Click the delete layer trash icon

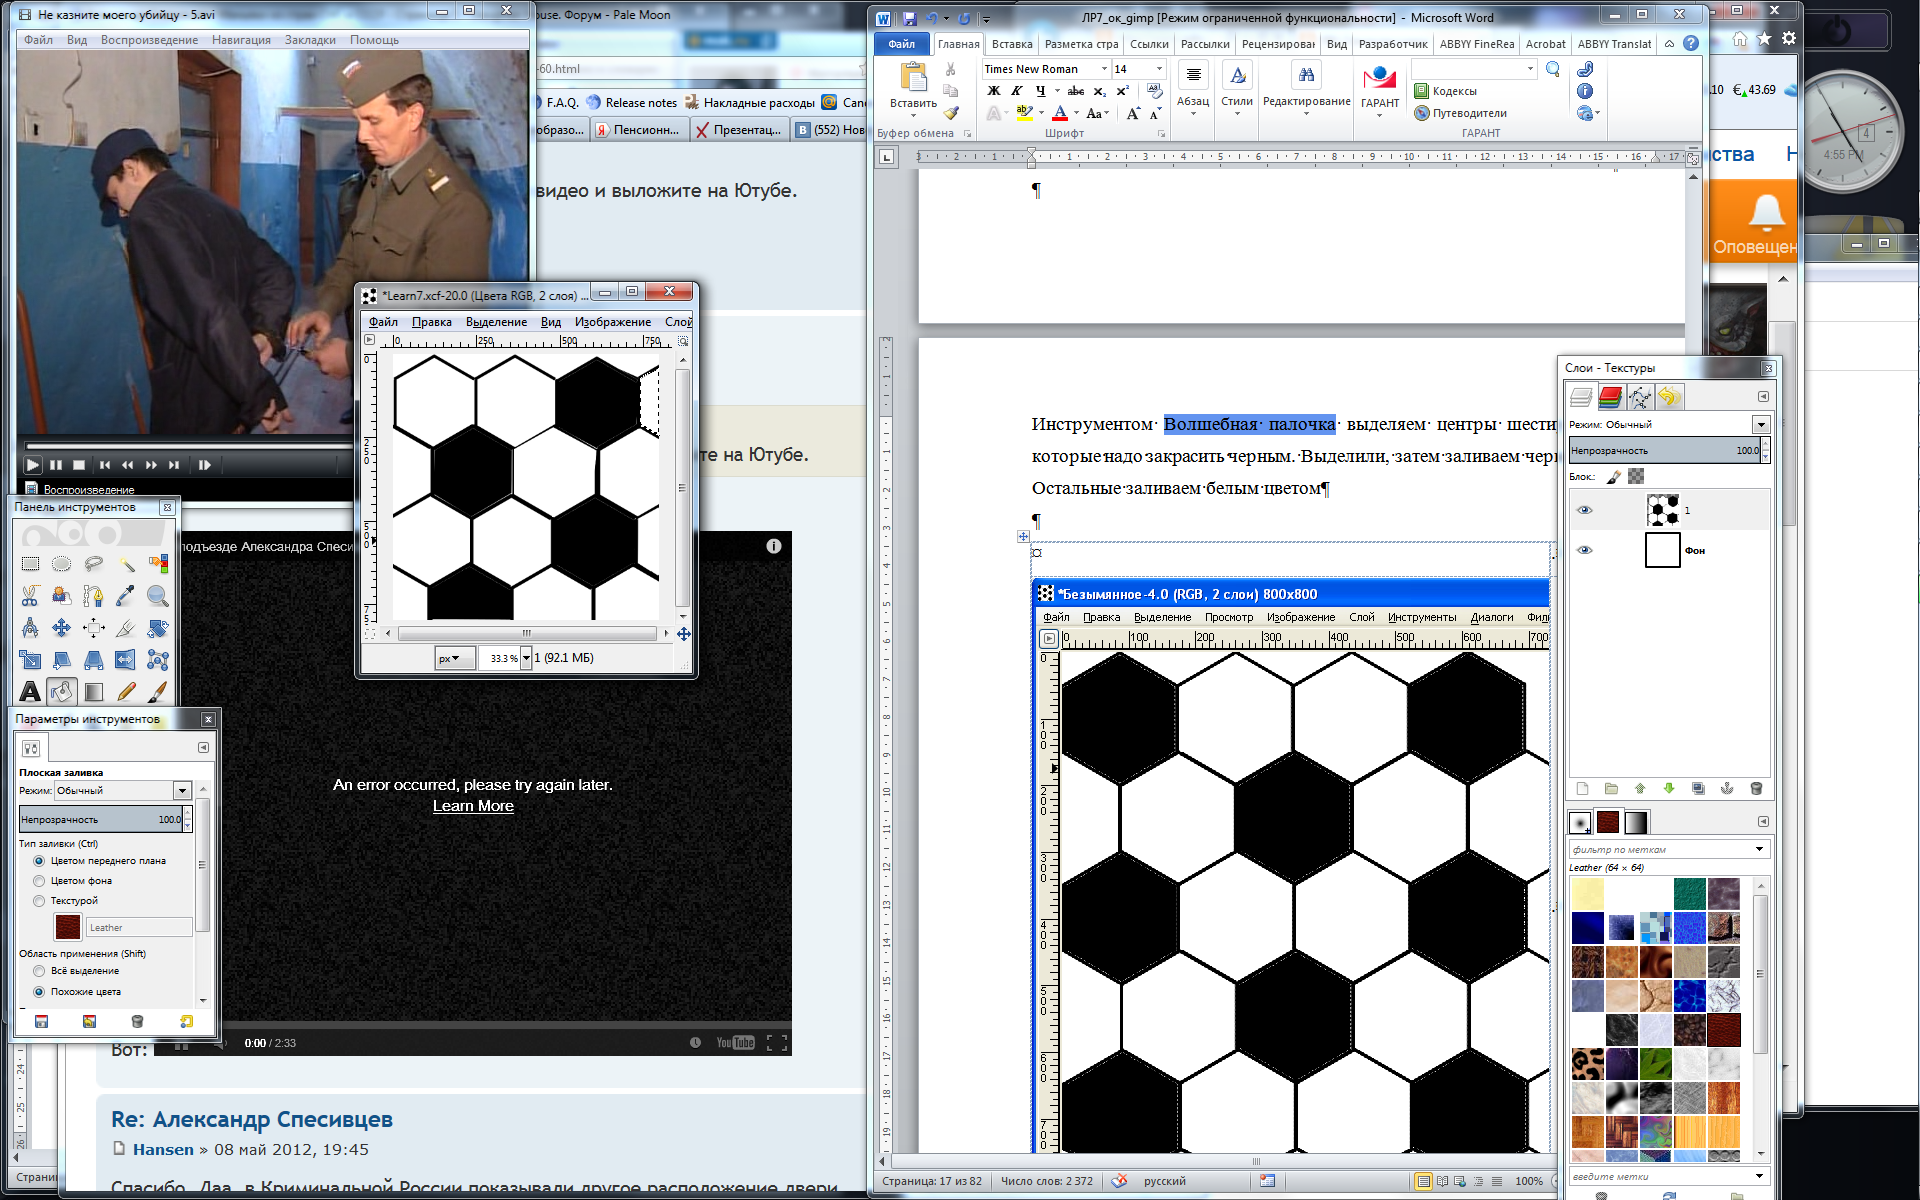(x=1756, y=789)
